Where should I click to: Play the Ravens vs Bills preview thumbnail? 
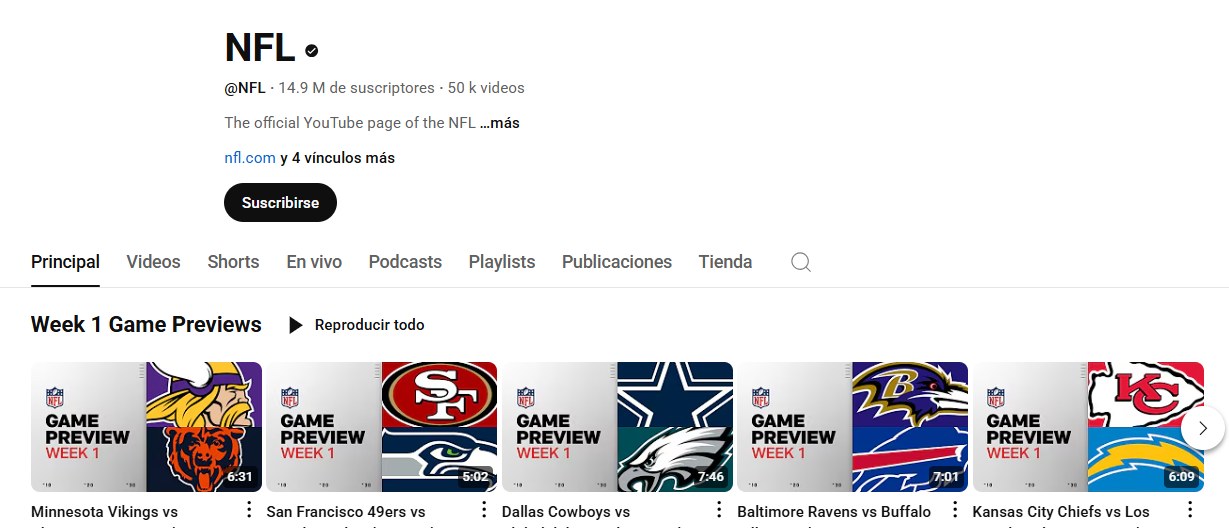tap(852, 427)
